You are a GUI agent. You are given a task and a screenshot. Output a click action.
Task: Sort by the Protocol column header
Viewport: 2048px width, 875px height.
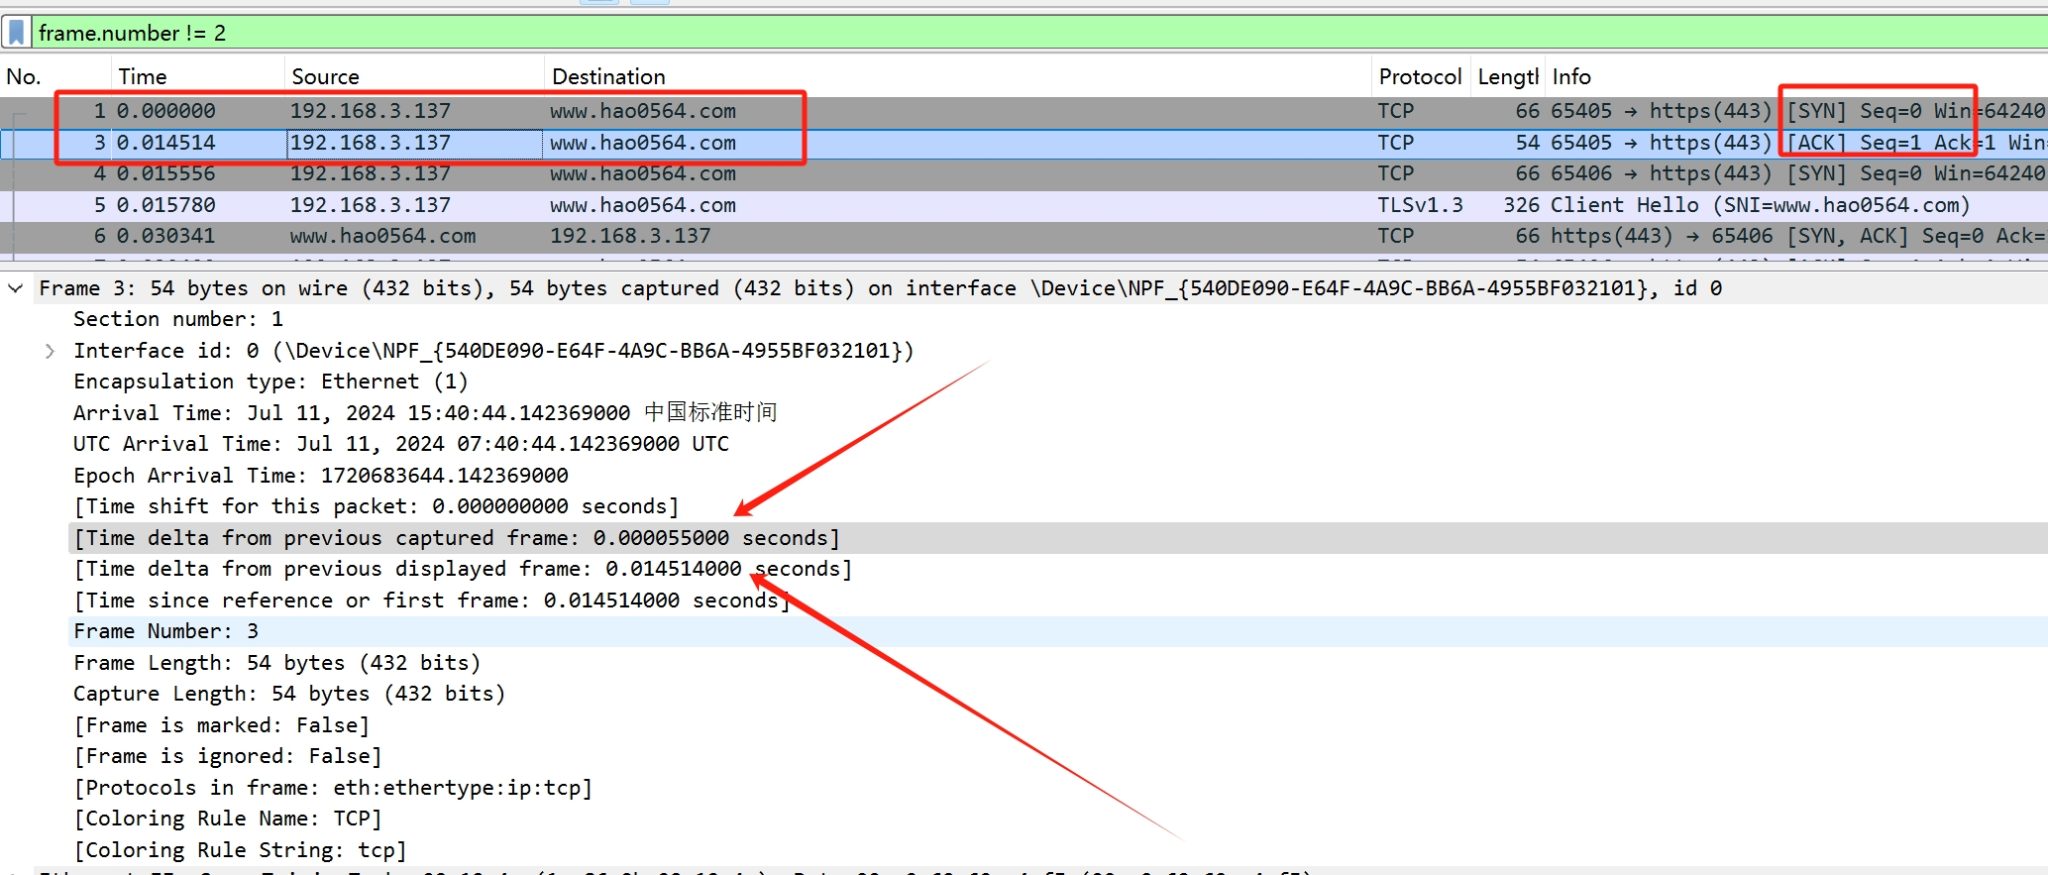pyautogui.click(x=1419, y=77)
